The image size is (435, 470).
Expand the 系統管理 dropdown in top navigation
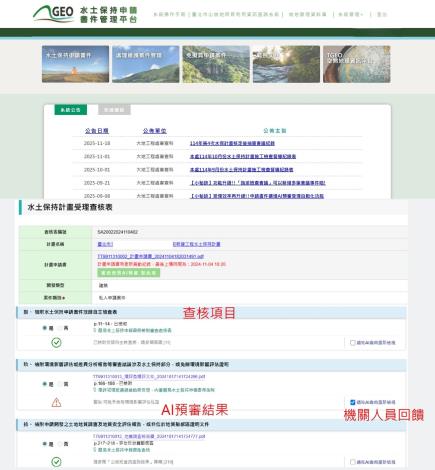351,14
